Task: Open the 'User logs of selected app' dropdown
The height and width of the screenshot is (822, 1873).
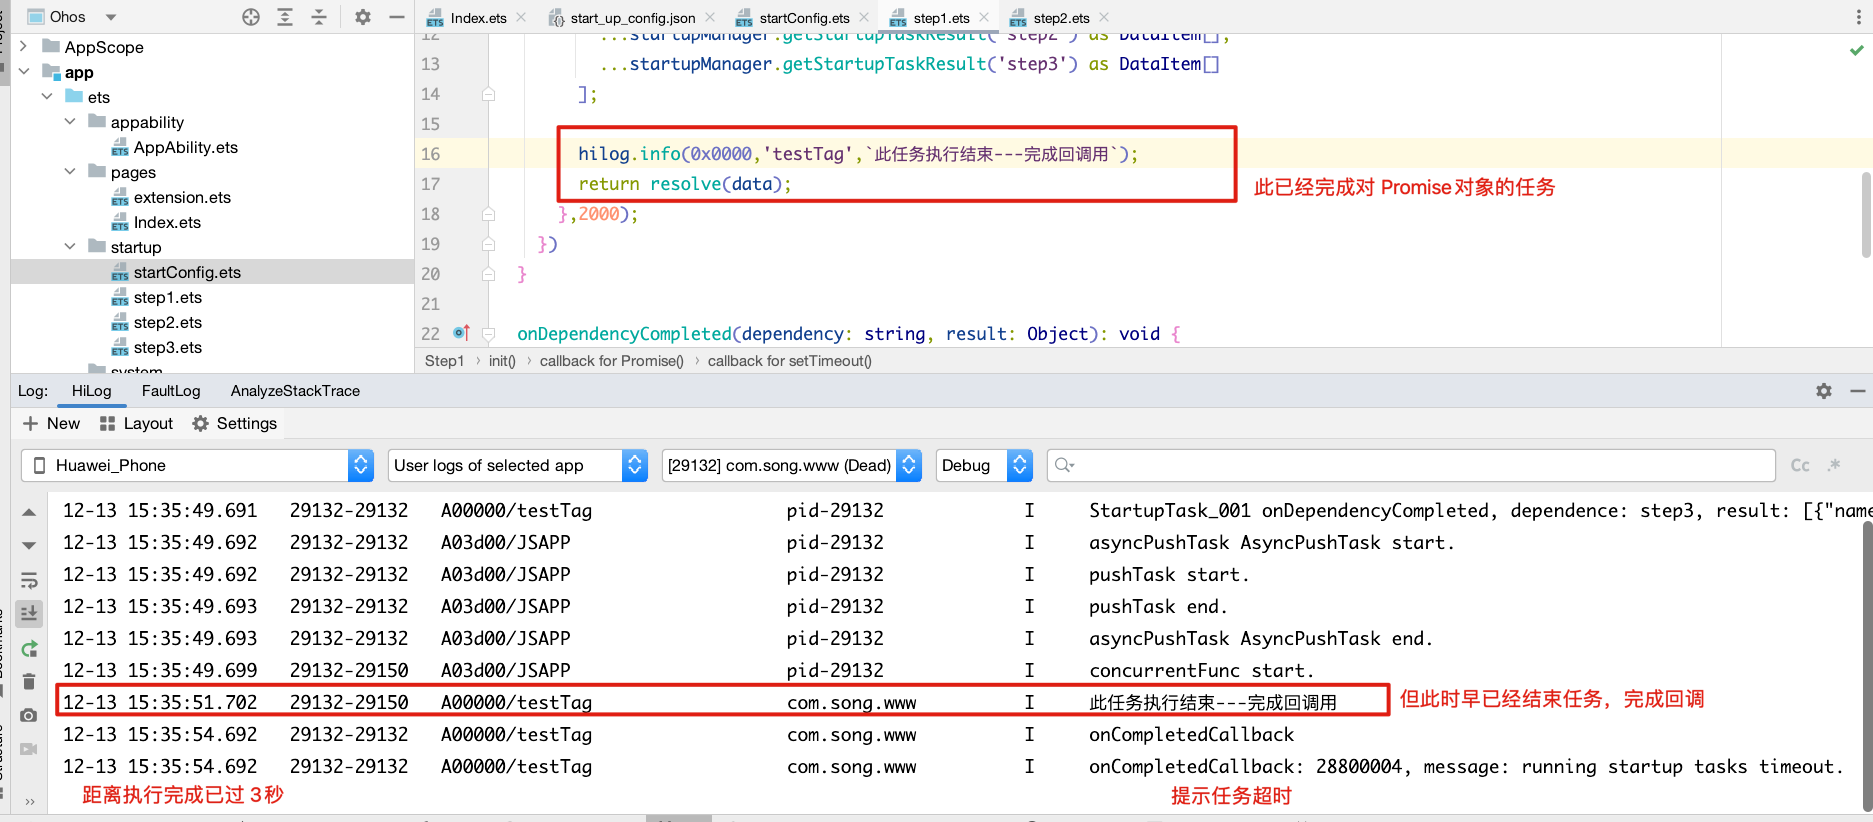Action: point(518,465)
